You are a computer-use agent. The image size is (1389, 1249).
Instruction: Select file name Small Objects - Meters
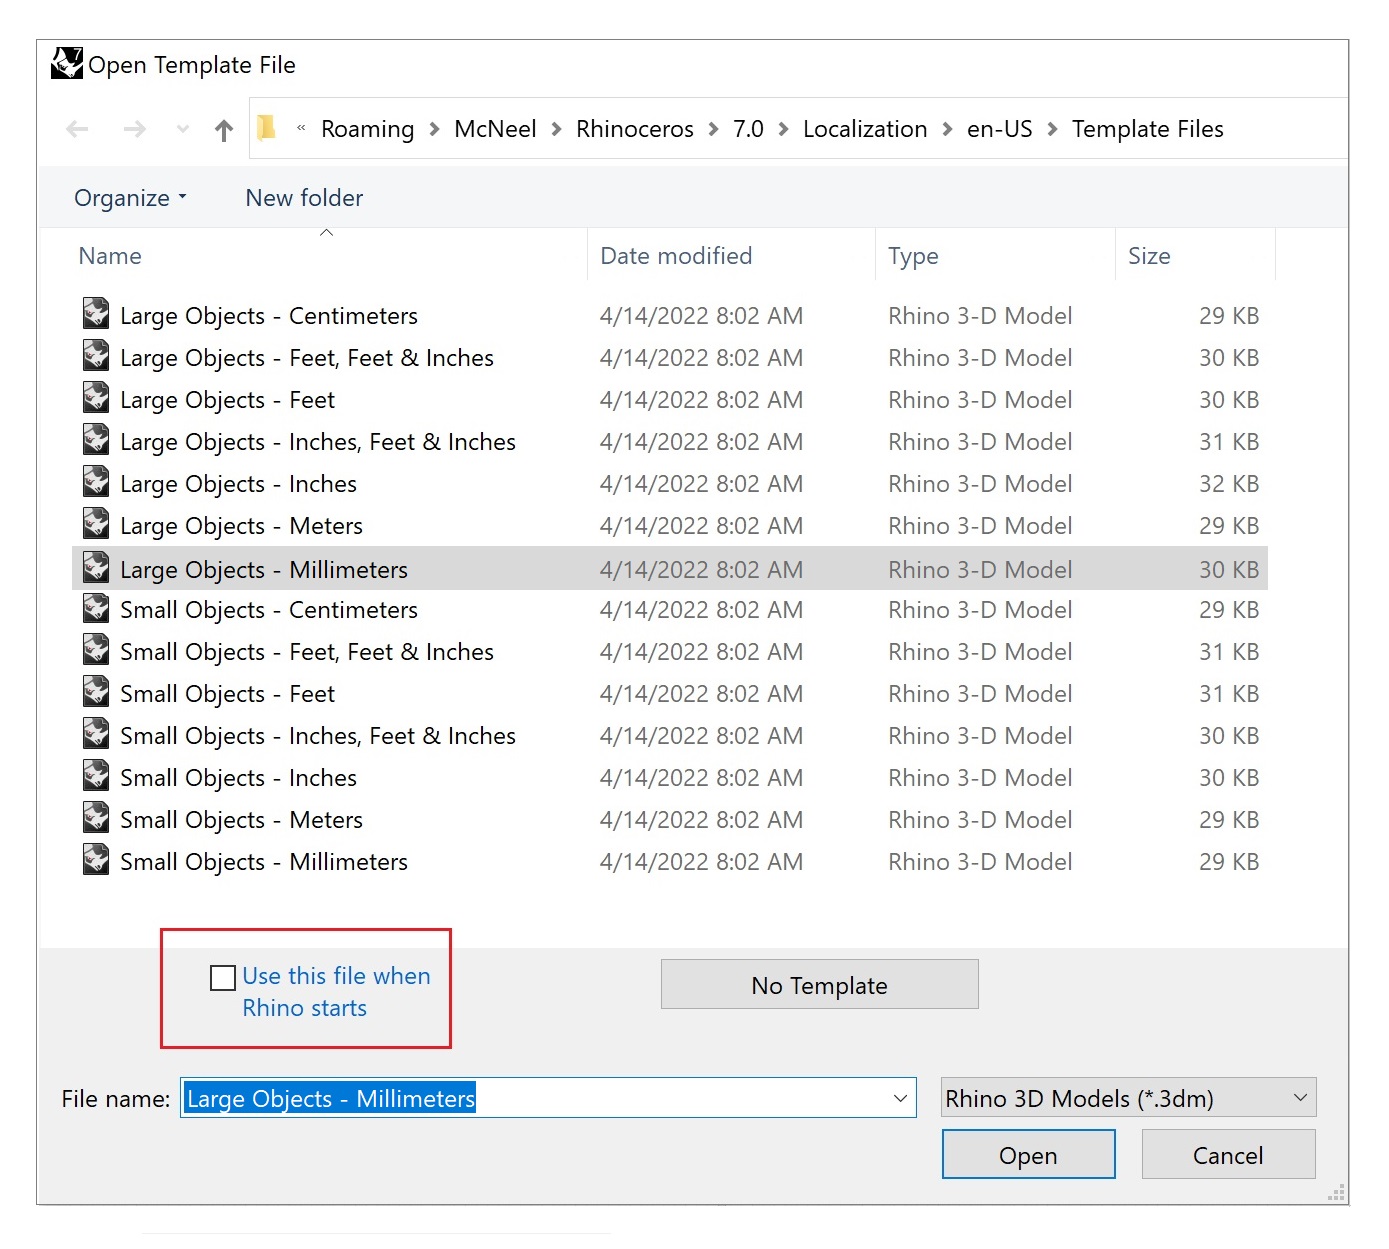coord(241,820)
